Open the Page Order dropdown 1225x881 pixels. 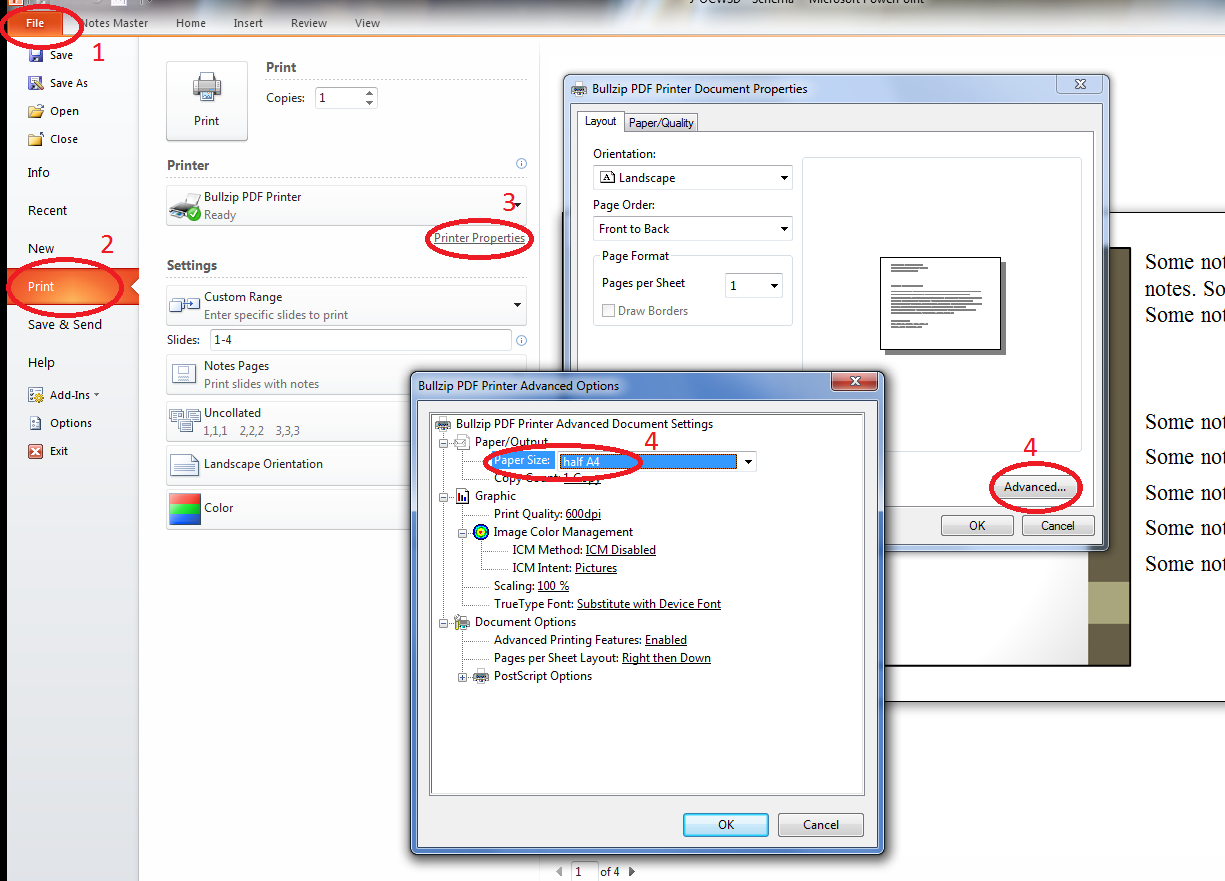pyautogui.click(x=693, y=229)
